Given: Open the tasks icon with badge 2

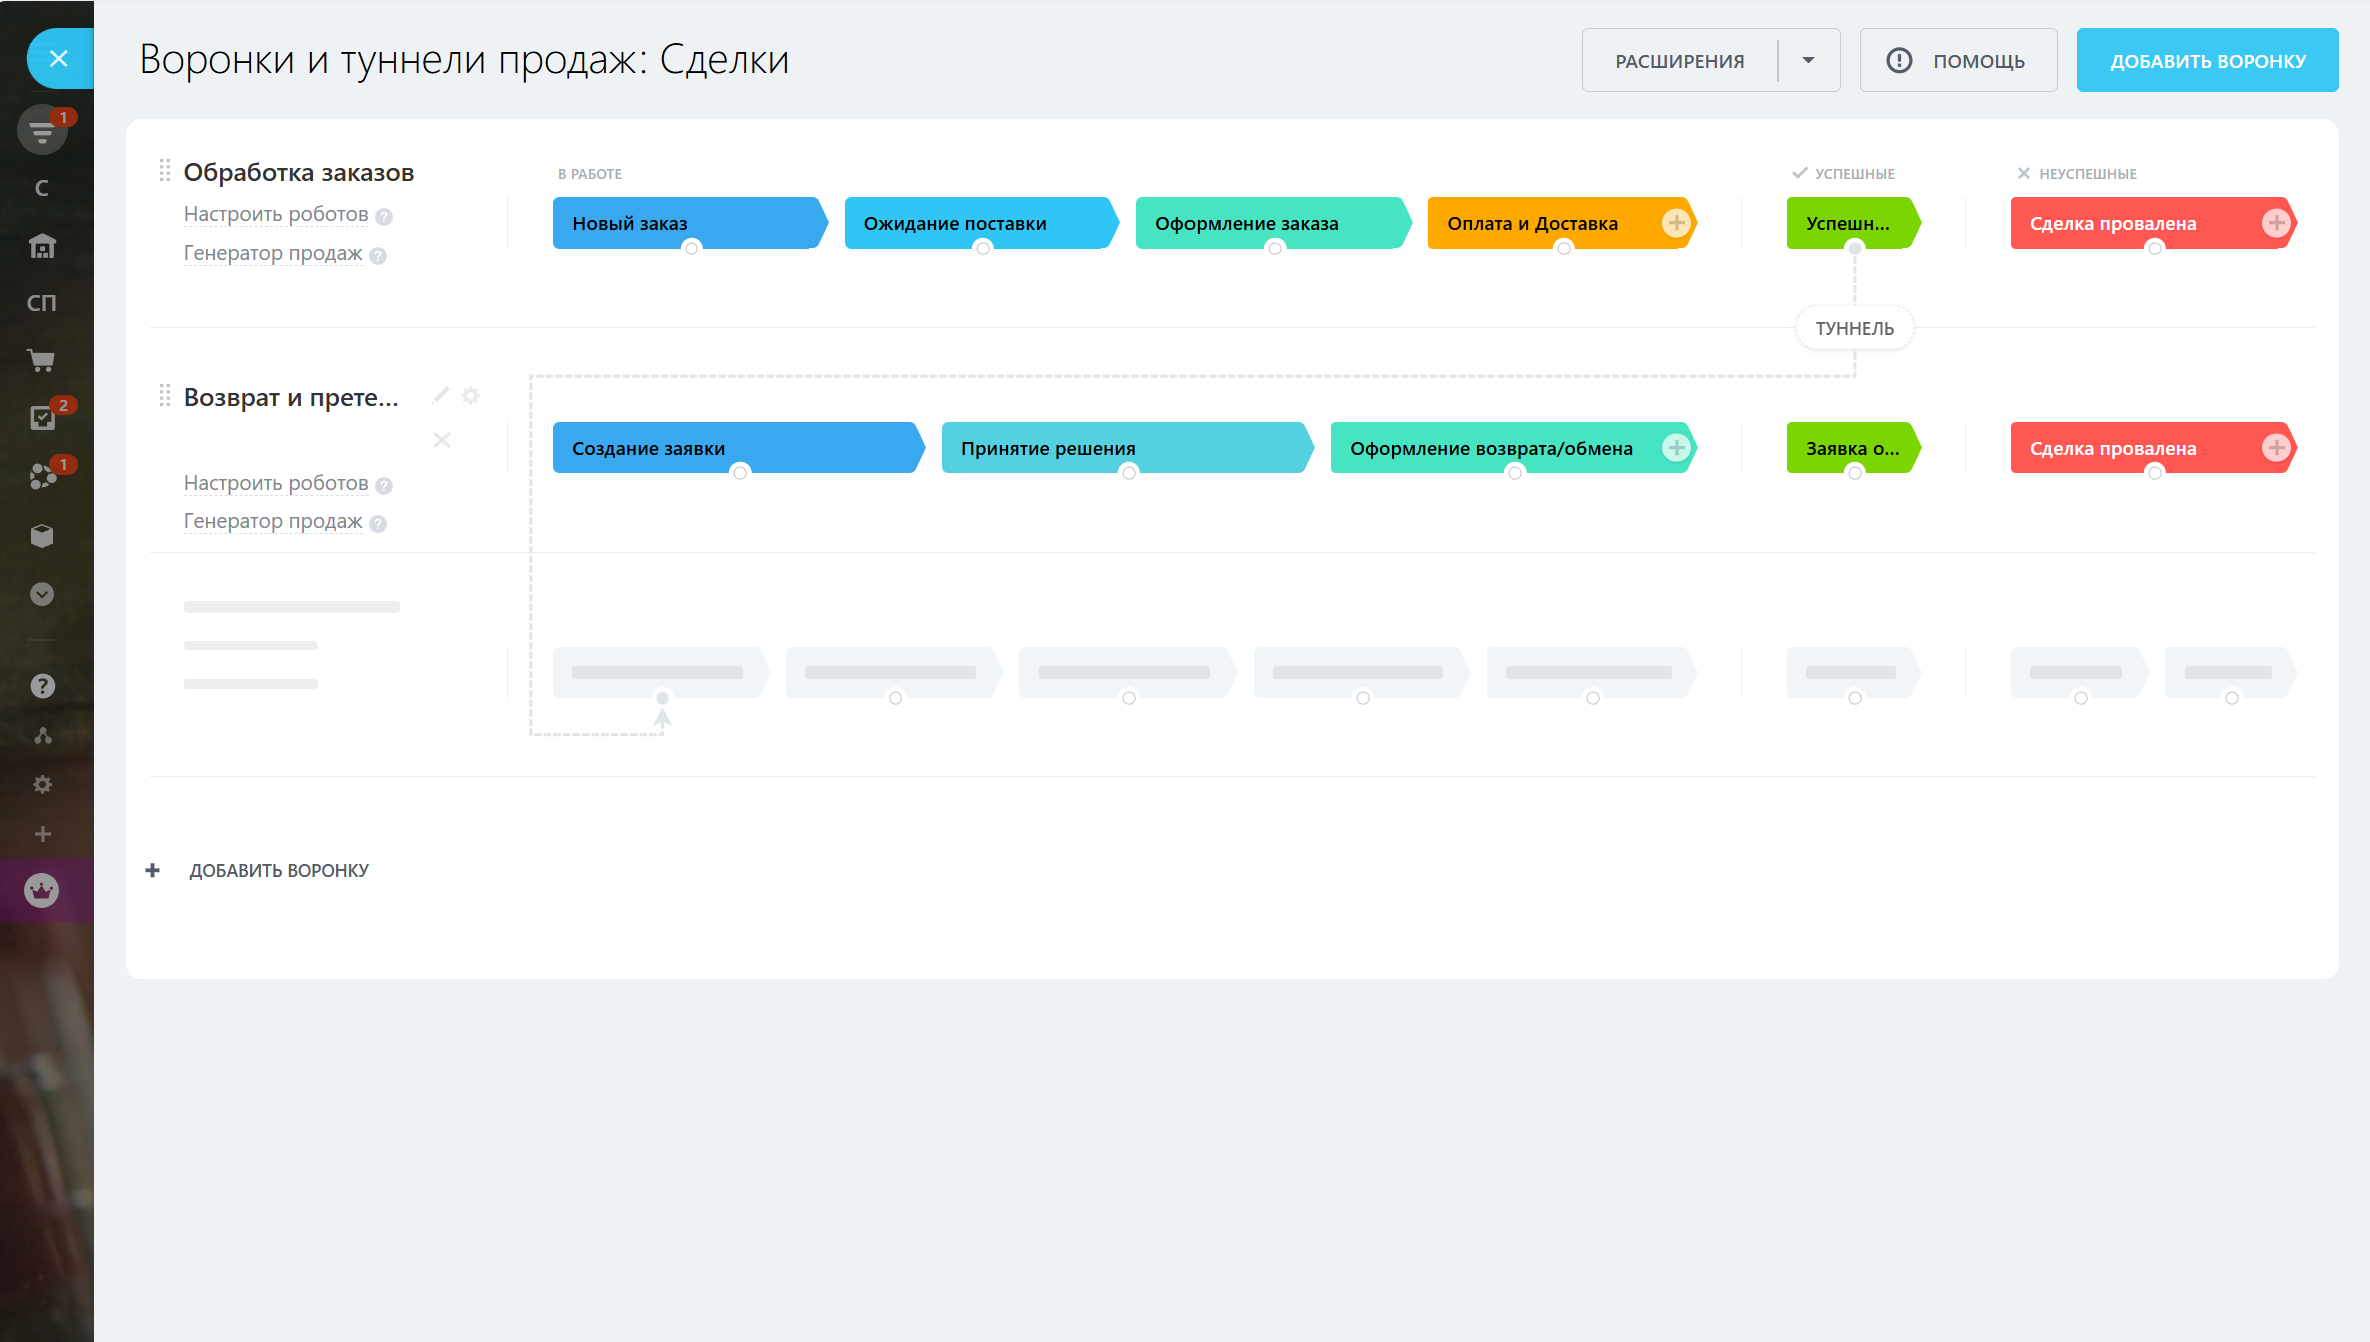Looking at the screenshot, I should (42, 417).
